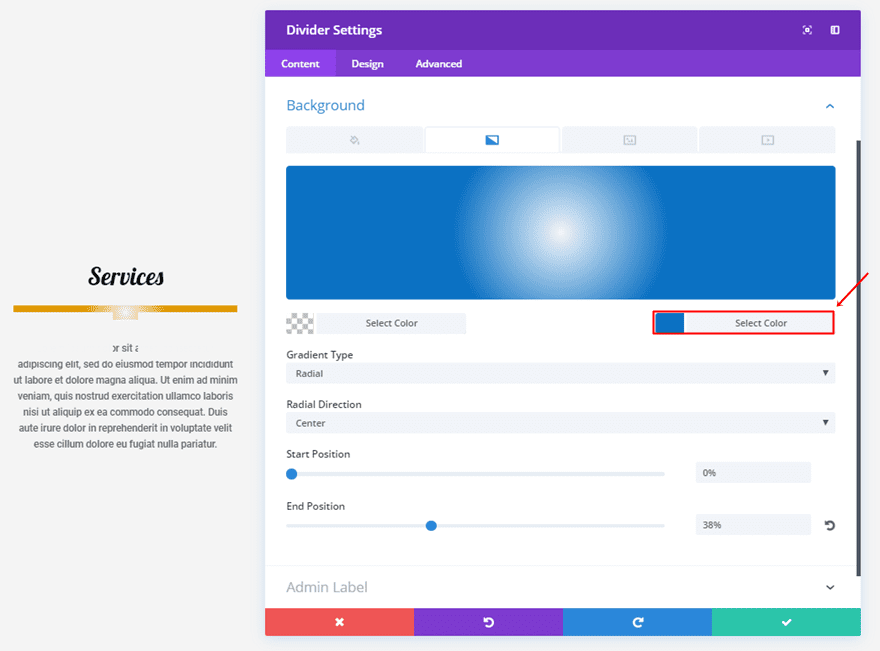
Task: Discard changes with the red X button
Action: coord(340,622)
